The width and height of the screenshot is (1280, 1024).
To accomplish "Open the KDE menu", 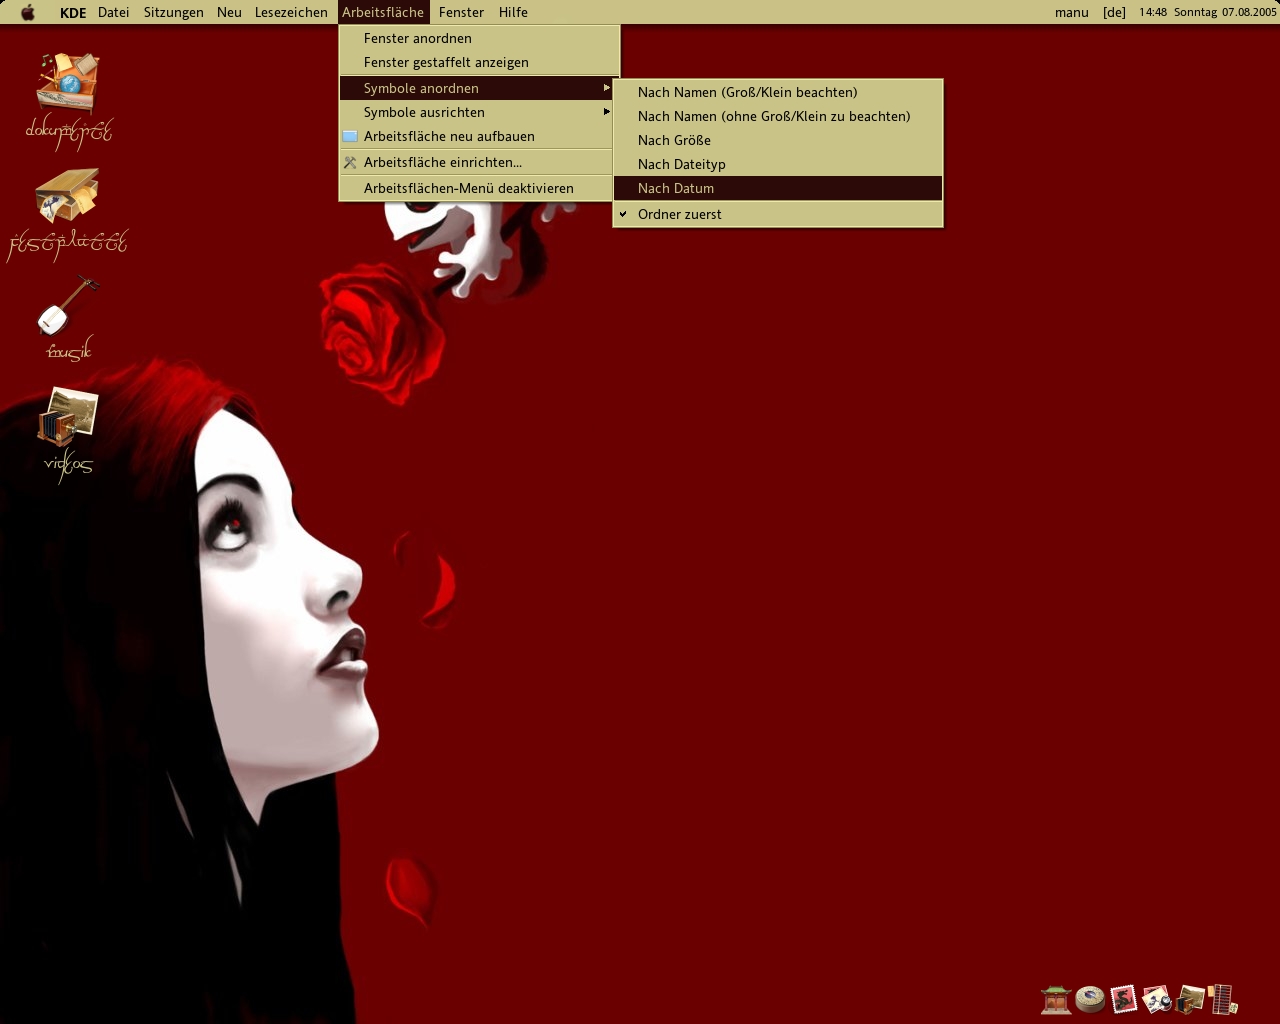I will click(x=73, y=12).
